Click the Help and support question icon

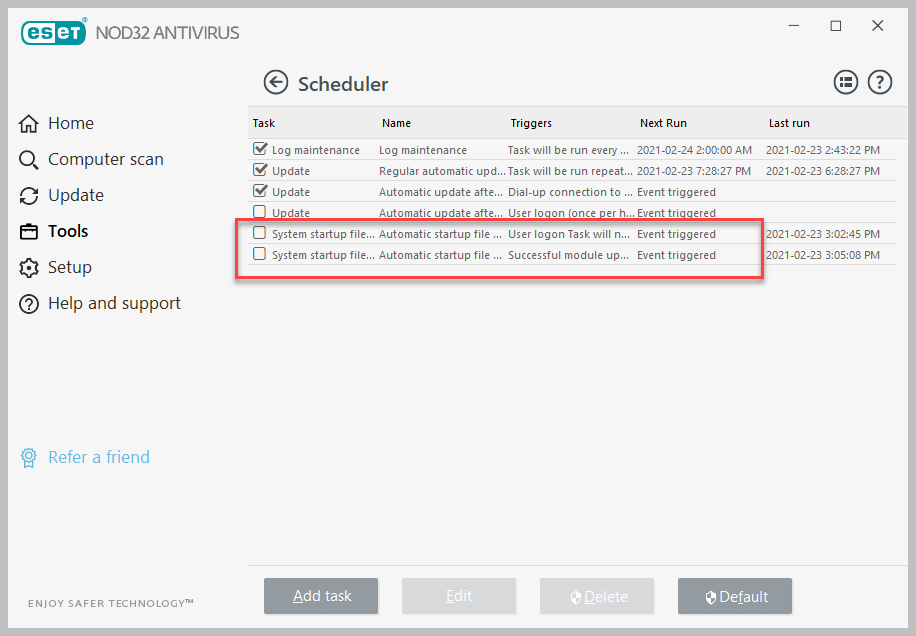click(29, 304)
